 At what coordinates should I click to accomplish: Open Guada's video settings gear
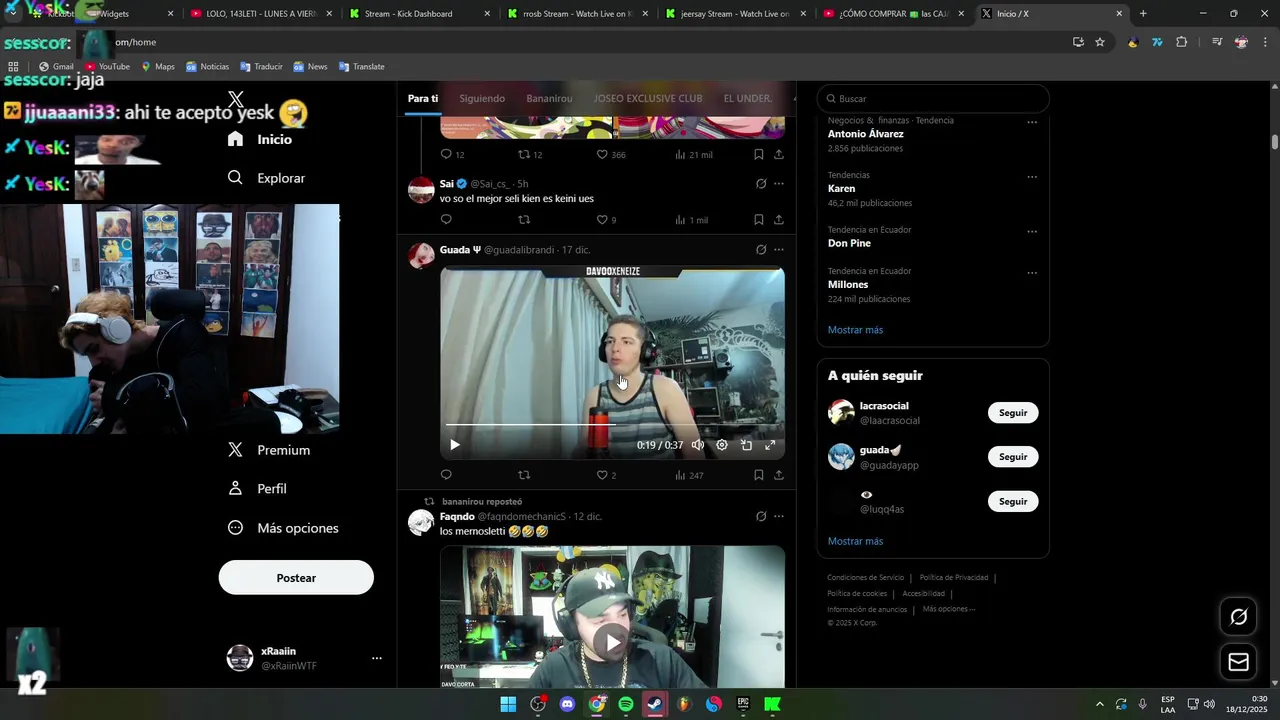click(x=722, y=445)
